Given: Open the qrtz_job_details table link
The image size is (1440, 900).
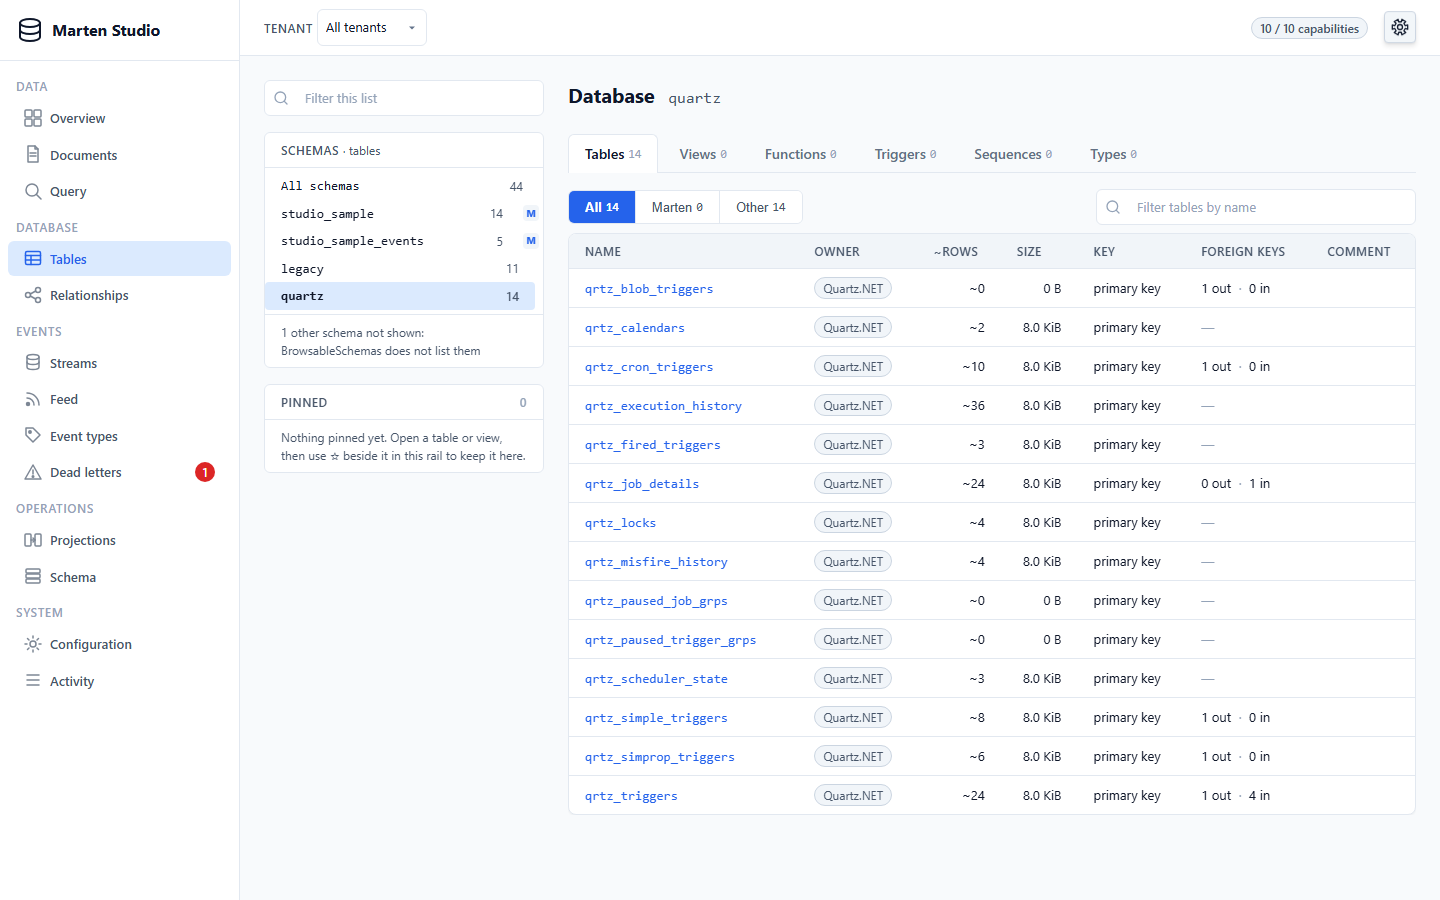Looking at the screenshot, I should [642, 484].
